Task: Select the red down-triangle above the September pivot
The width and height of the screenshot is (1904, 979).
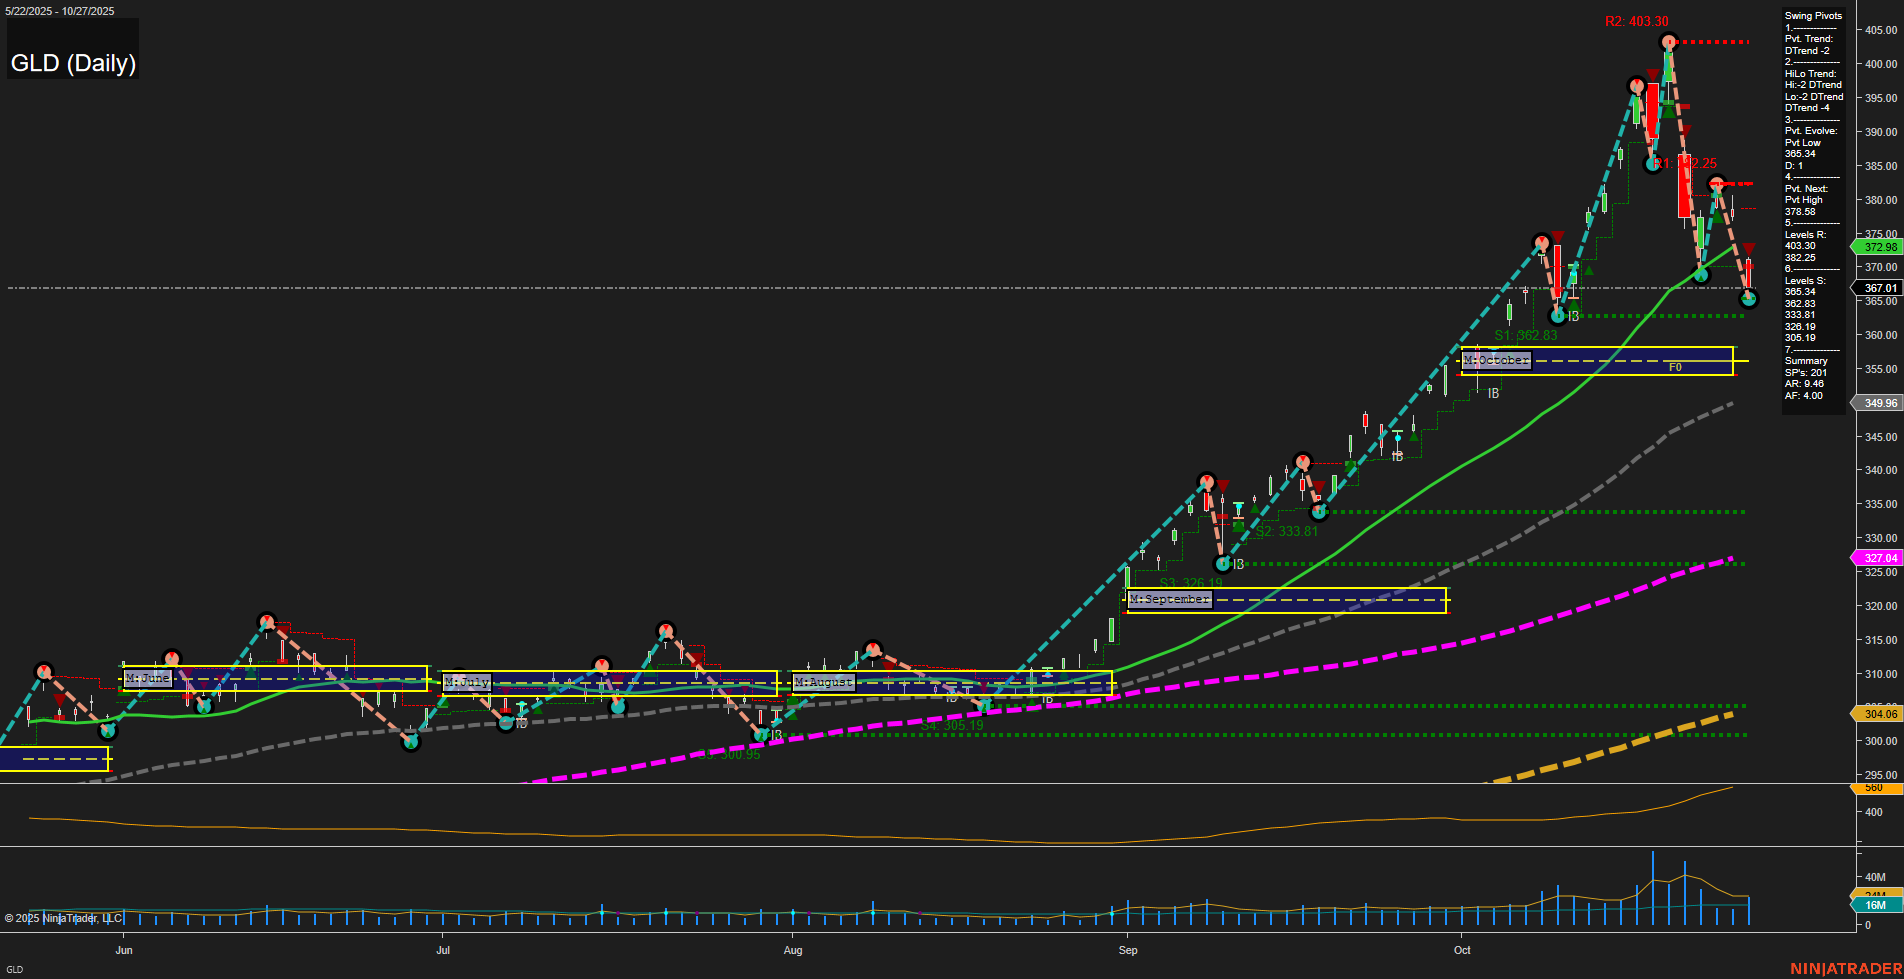Action: pos(1221,484)
